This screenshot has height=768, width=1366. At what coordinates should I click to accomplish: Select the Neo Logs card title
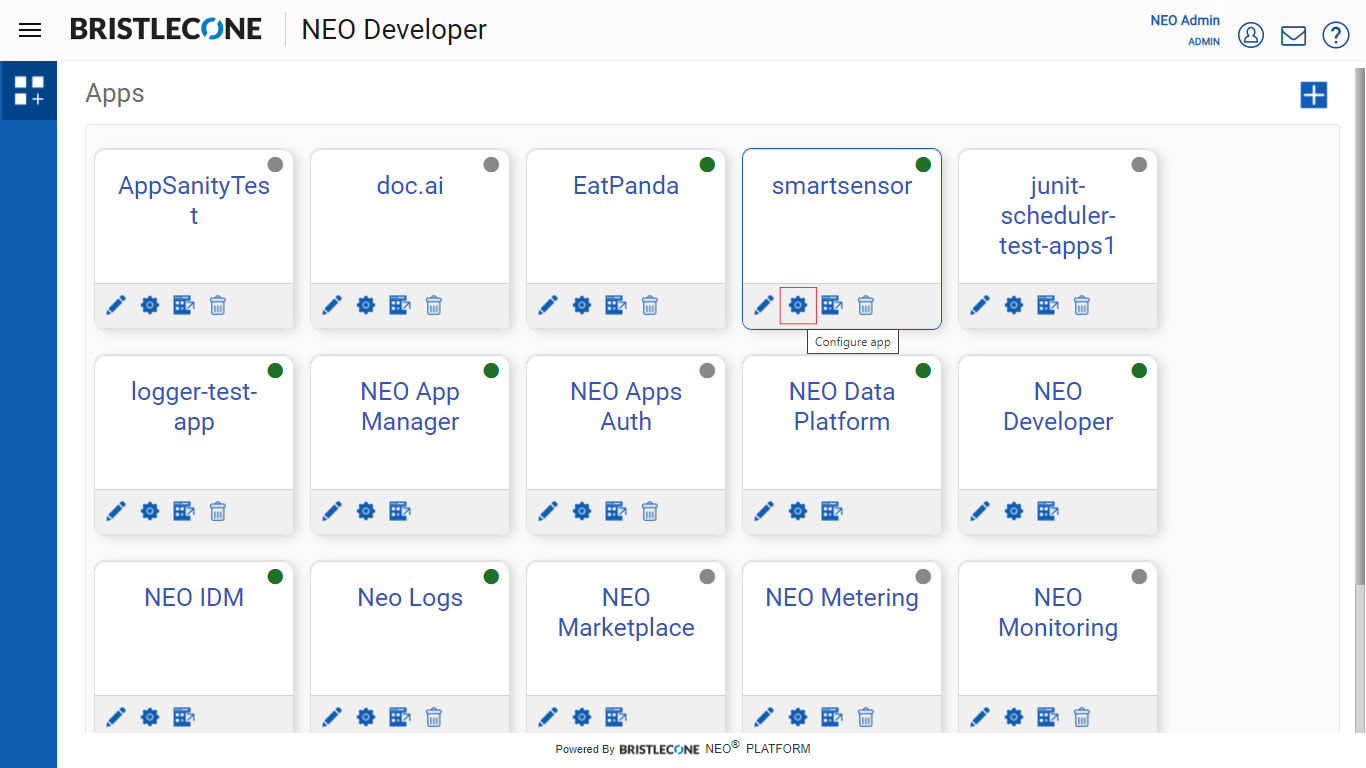(x=410, y=598)
